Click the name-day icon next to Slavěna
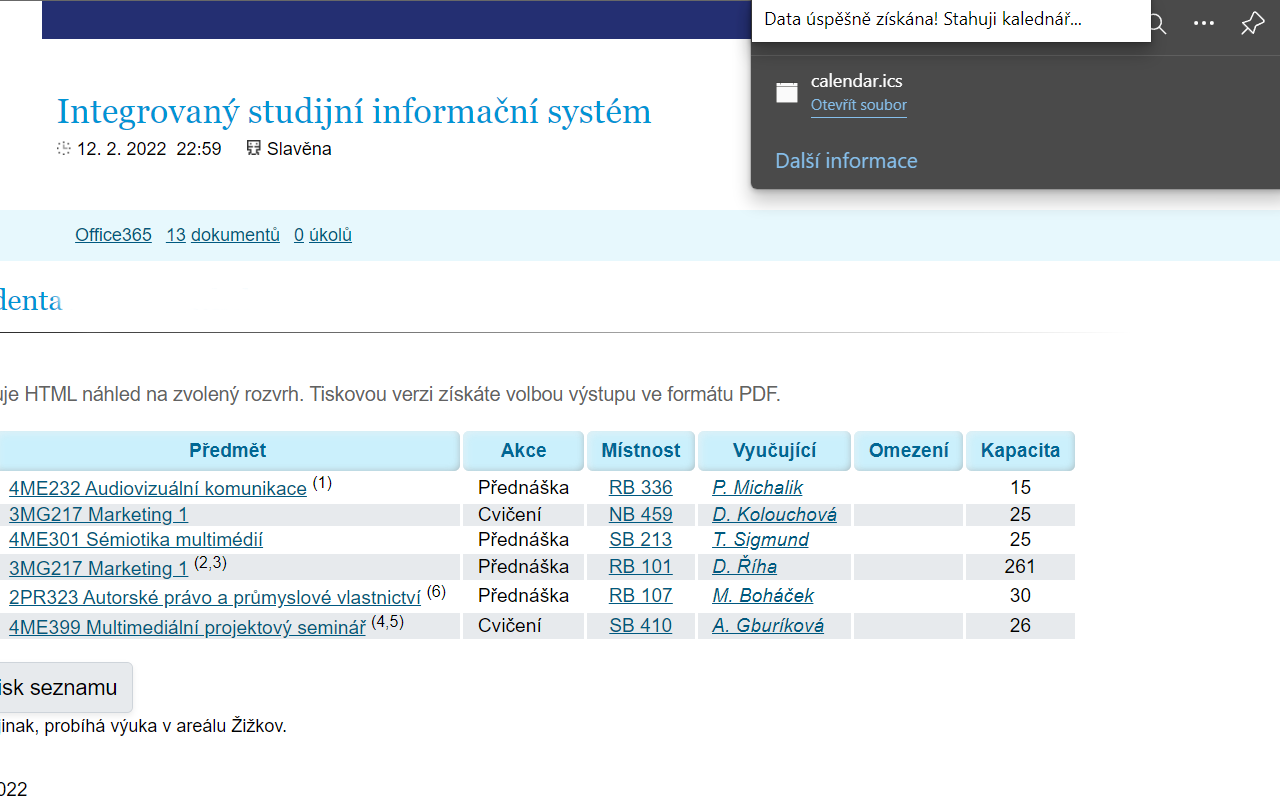This screenshot has width=1280, height=800. click(x=253, y=148)
